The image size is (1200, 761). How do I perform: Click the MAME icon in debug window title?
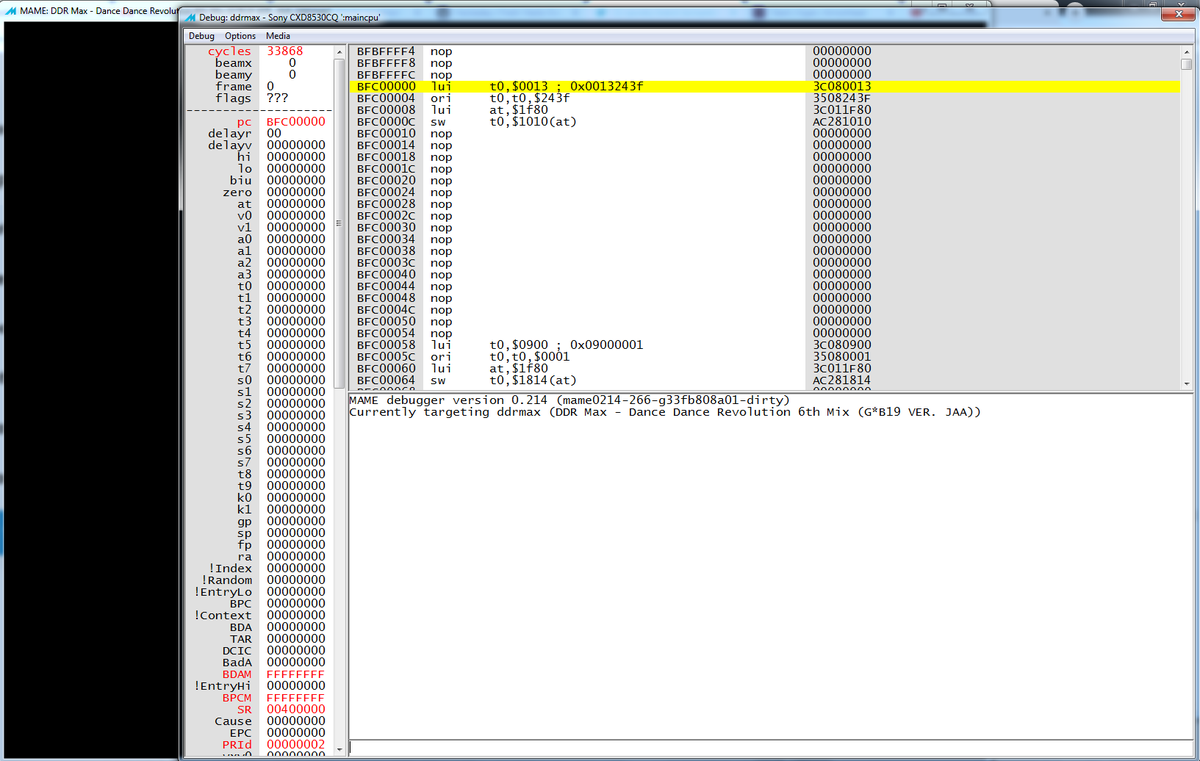pyautogui.click(x=191, y=17)
